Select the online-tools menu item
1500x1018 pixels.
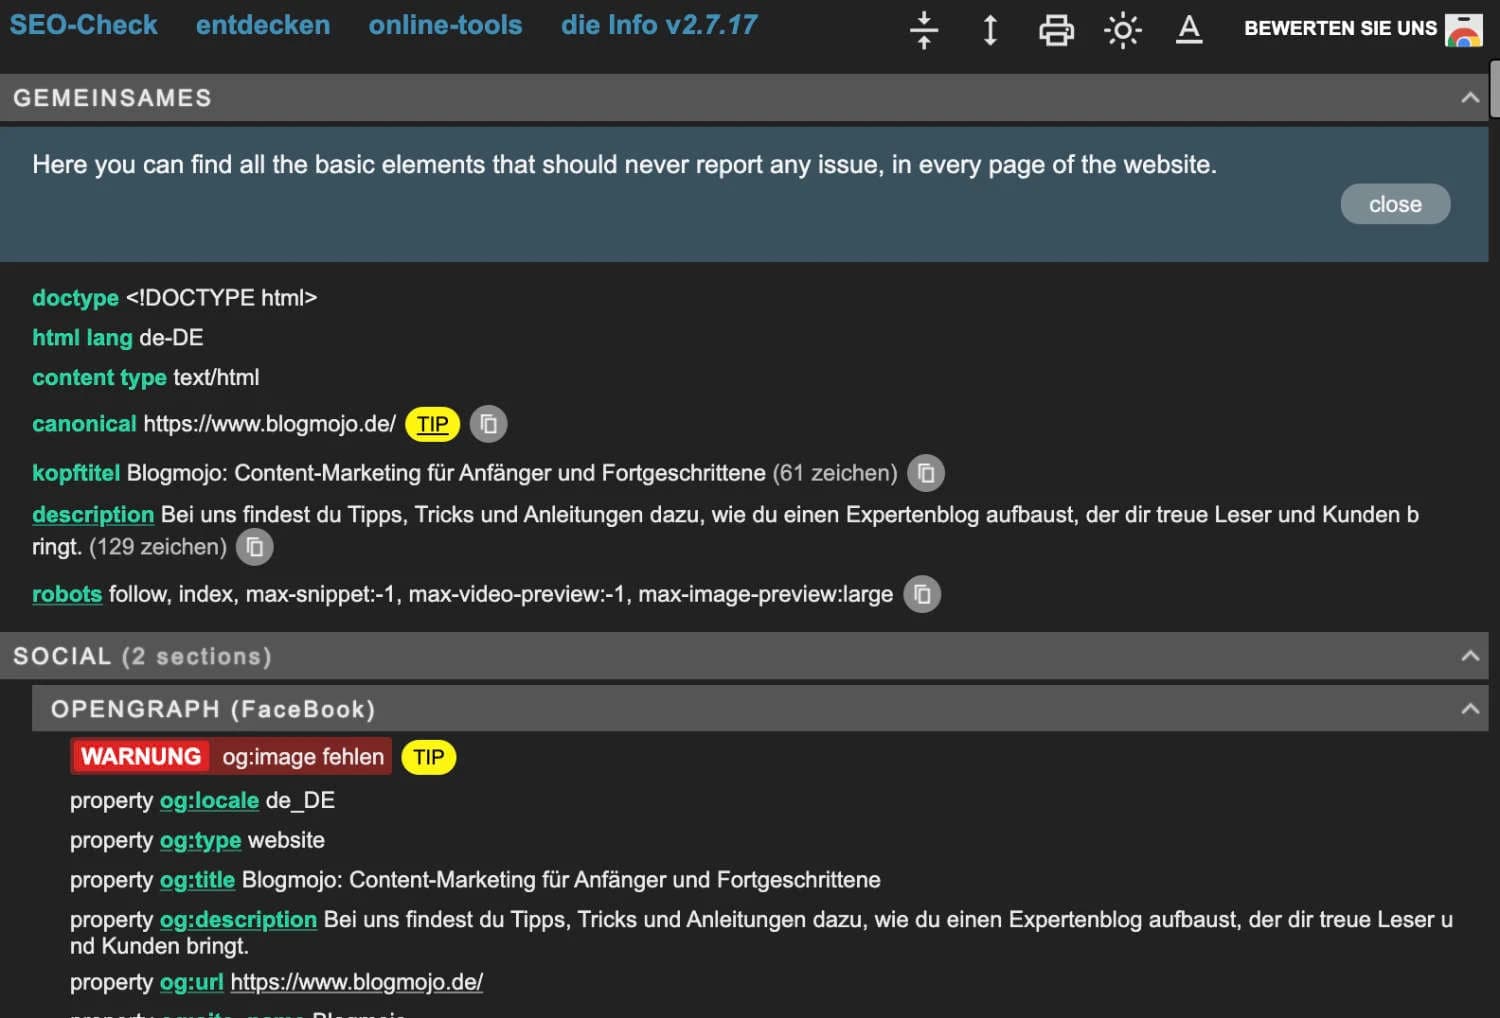445,25
